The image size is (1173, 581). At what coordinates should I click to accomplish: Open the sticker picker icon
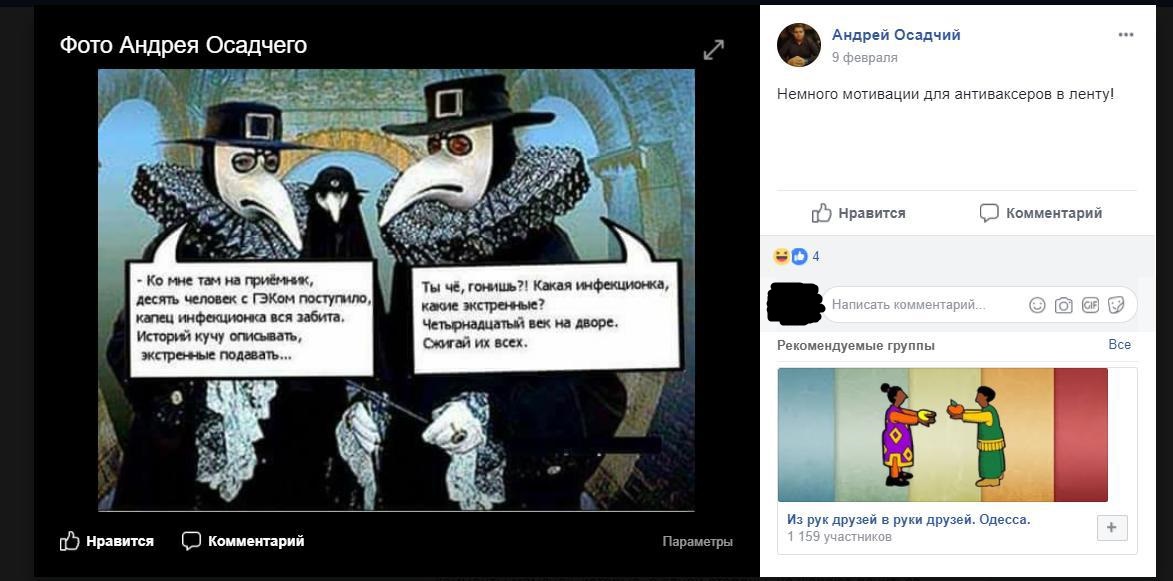pos(1116,305)
